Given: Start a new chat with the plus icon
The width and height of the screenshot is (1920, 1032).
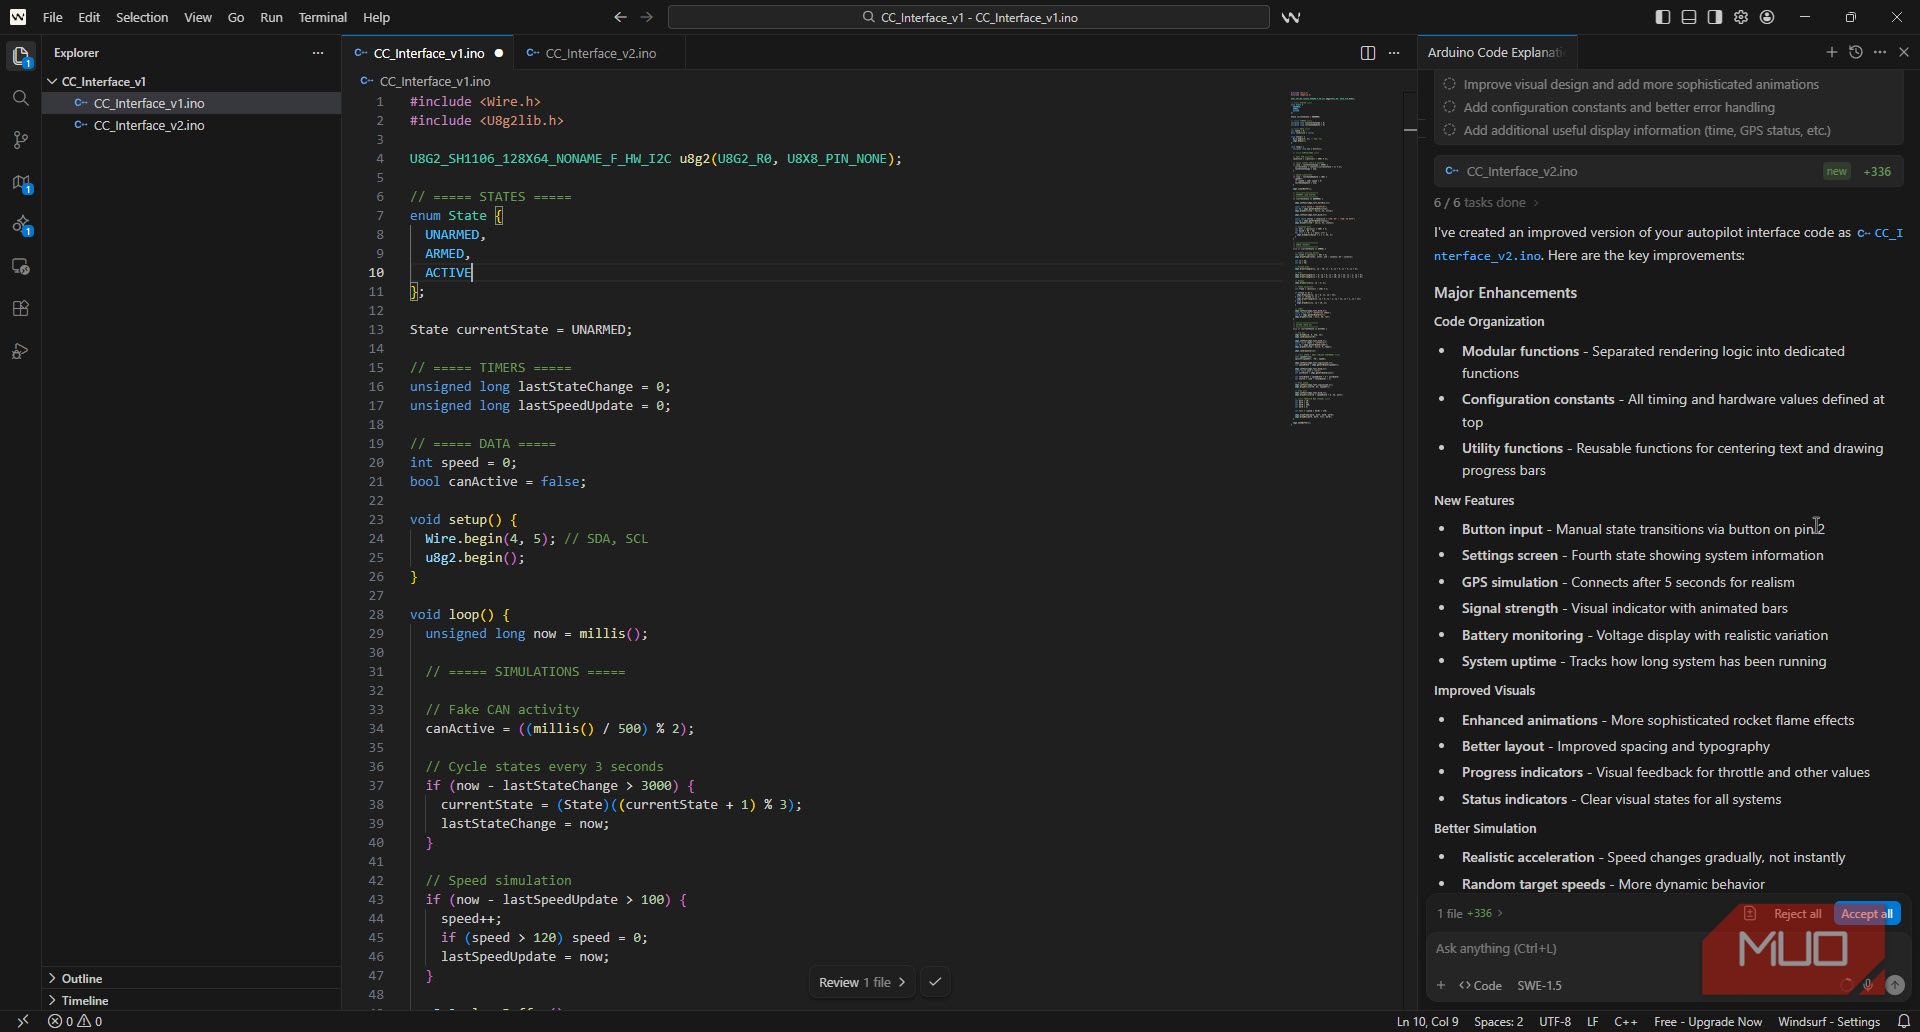Looking at the screenshot, I should pos(1831,52).
